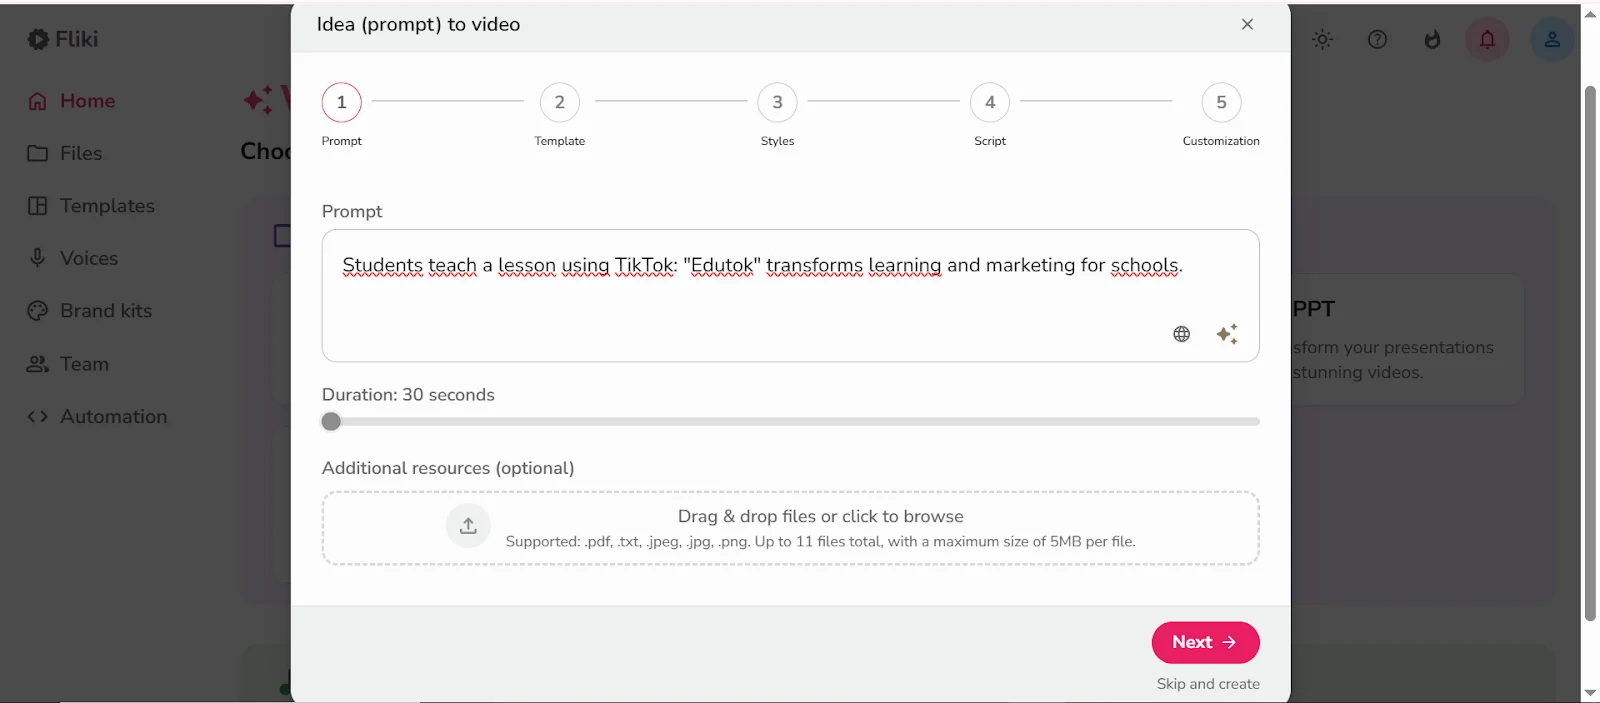
Task: Open the Team page in the sidebar
Action: point(68,364)
